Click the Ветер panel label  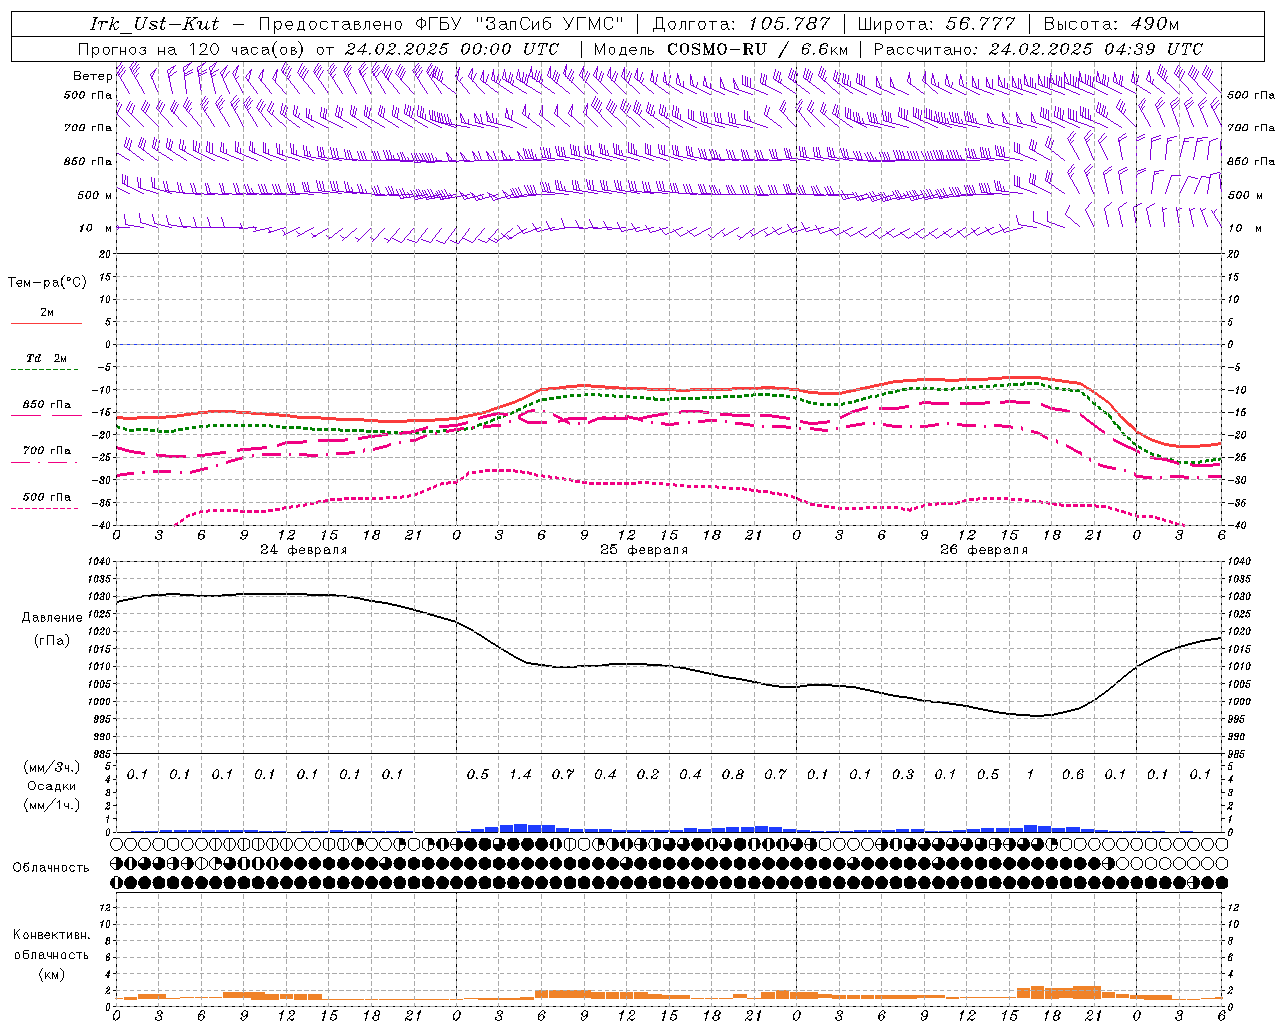[x=92, y=76]
